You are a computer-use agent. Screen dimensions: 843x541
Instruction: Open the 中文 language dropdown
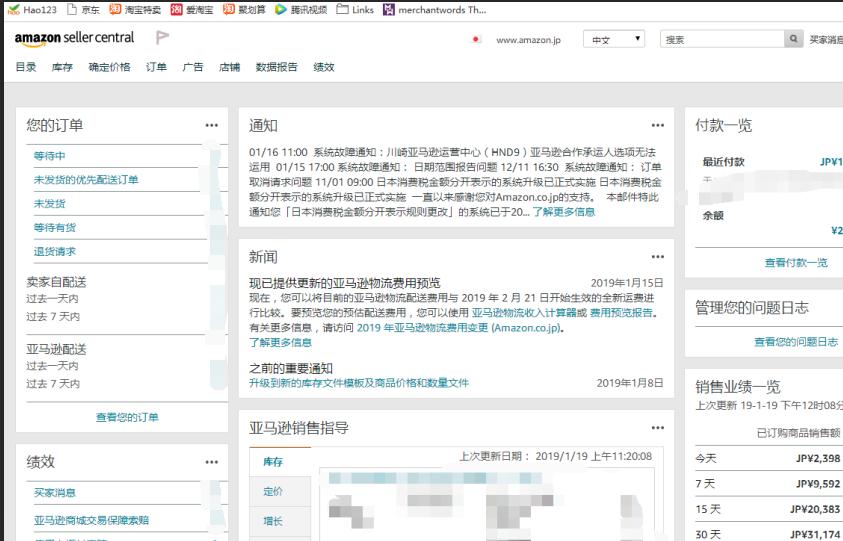coord(614,39)
